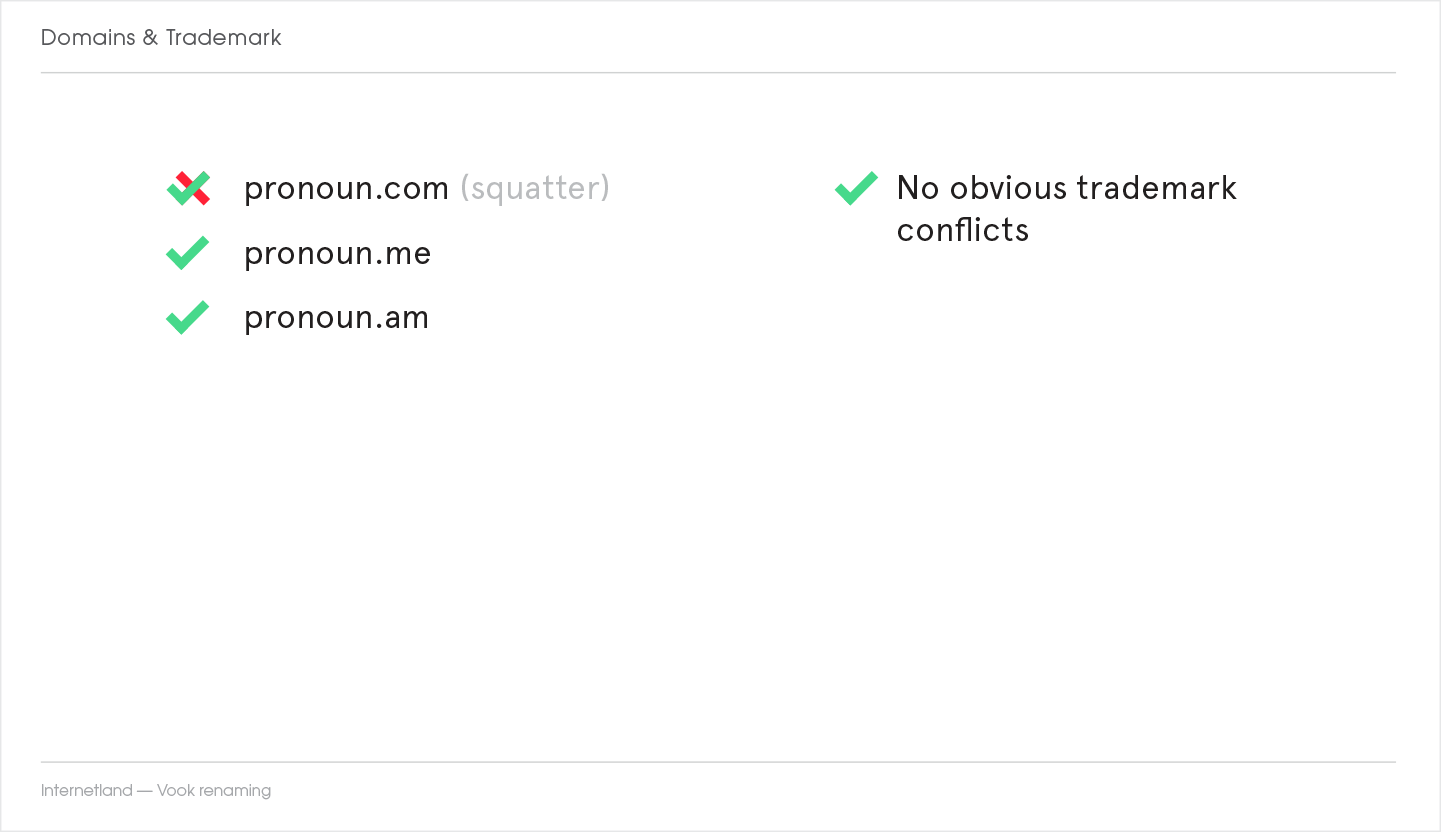This screenshot has height=832, width=1441.
Task: Click the word 'conflicts' on the second line
Action: tap(962, 230)
